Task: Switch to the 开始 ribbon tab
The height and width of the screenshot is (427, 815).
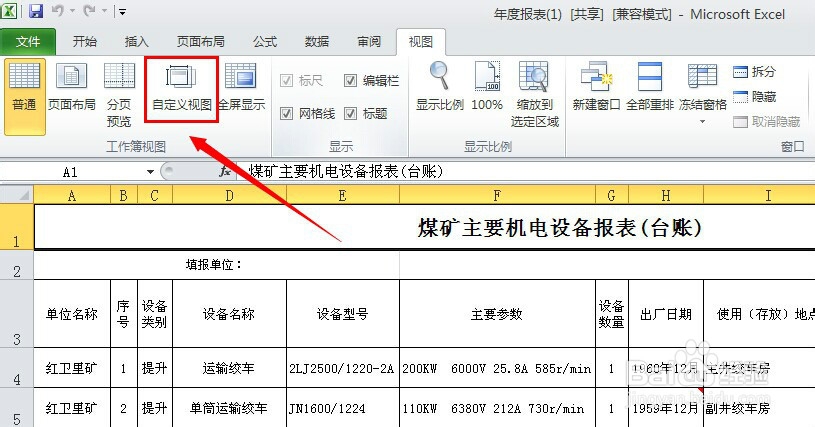Action: (85, 42)
